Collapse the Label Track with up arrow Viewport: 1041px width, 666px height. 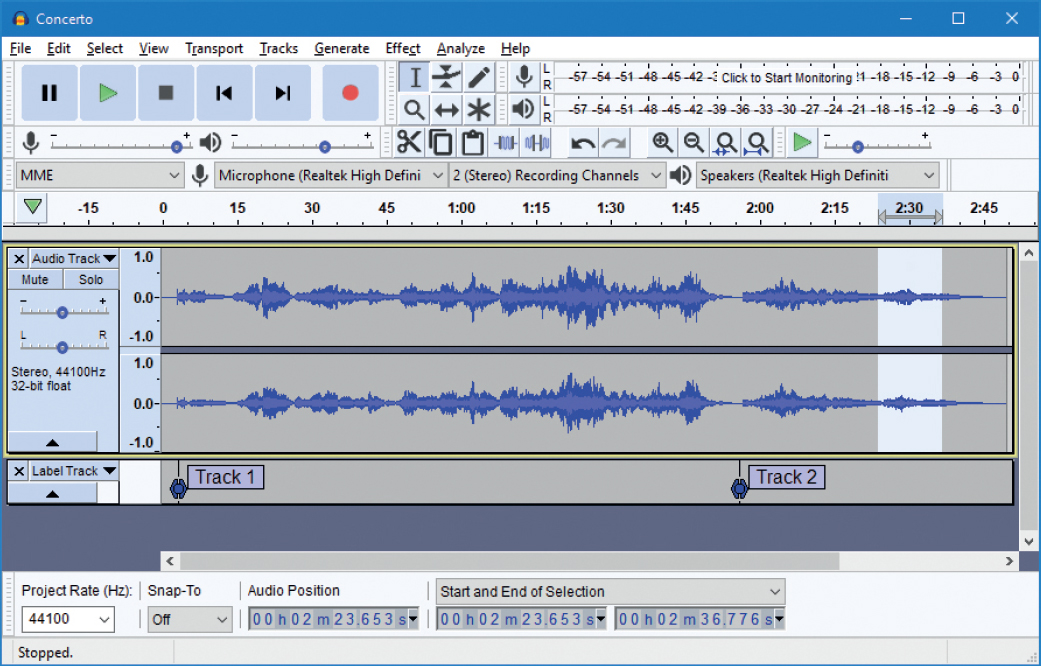52,493
